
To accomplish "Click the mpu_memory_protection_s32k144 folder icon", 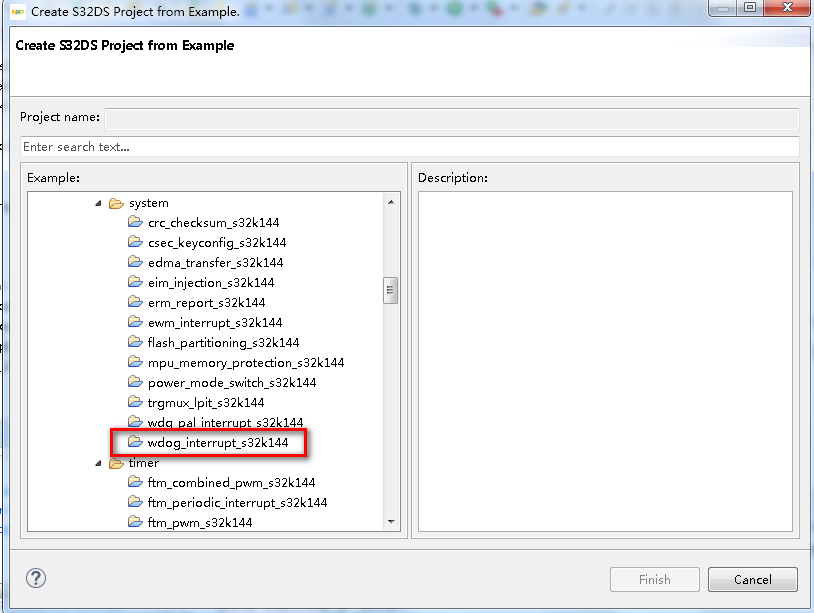I will pyautogui.click(x=135, y=362).
